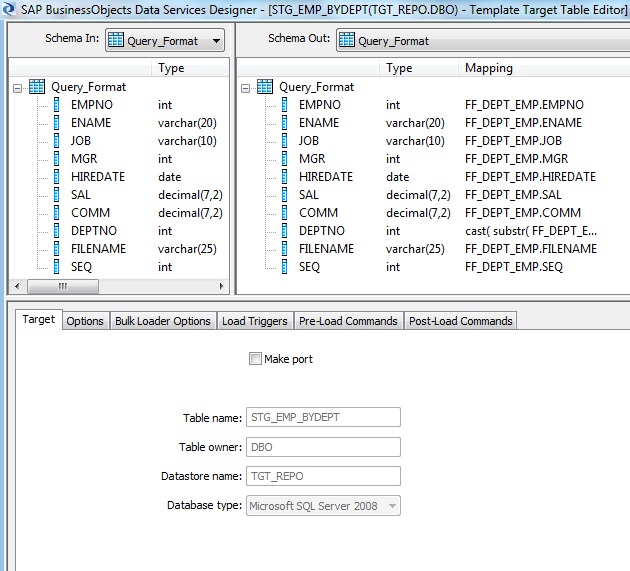The height and width of the screenshot is (571, 630).
Task: Click the SAP Data Services title bar icon
Action: tap(8, 8)
